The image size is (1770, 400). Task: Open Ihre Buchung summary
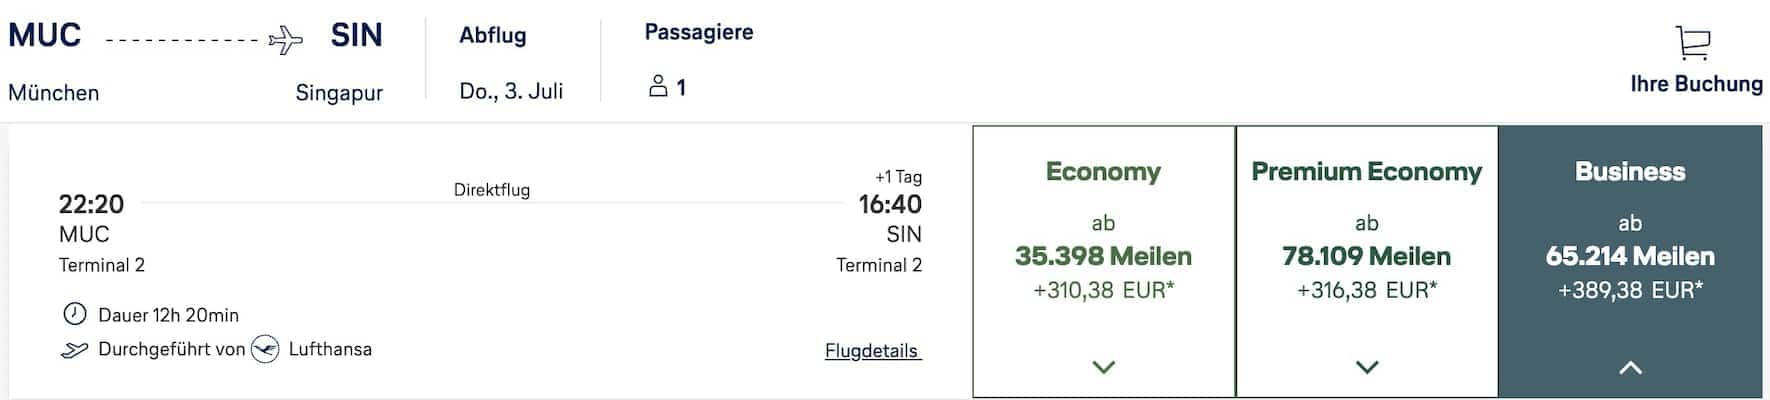[x=1696, y=84]
